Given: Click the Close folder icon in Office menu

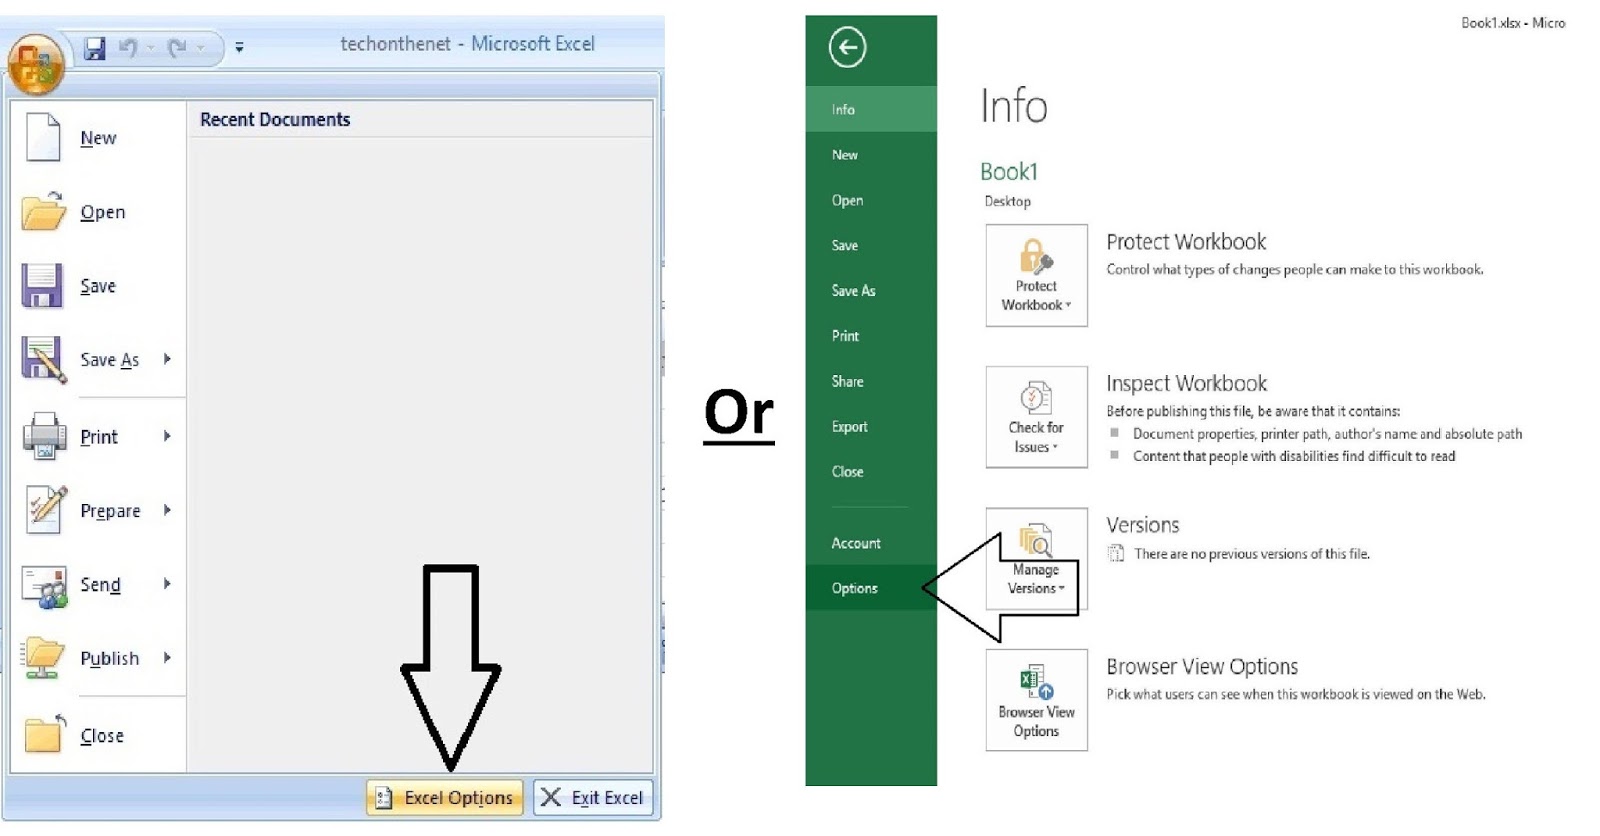Looking at the screenshot, I should 44,734.
